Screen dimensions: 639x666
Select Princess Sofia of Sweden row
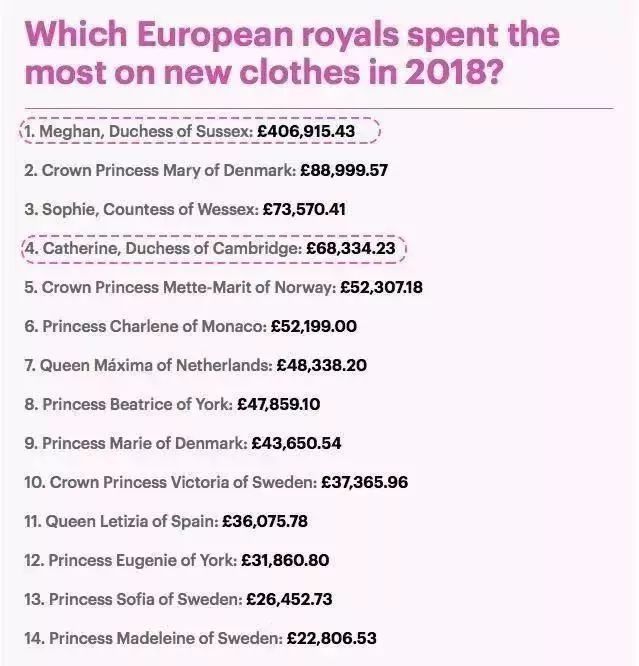coord(178,600)
